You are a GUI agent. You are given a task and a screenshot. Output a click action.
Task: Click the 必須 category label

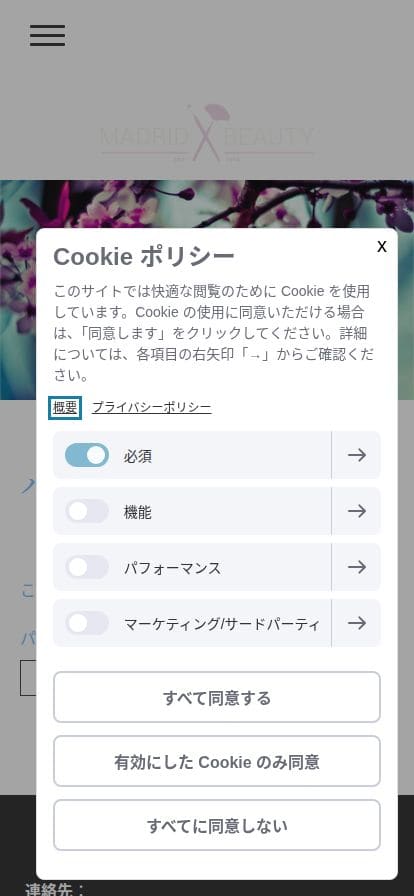pos(138,456)
